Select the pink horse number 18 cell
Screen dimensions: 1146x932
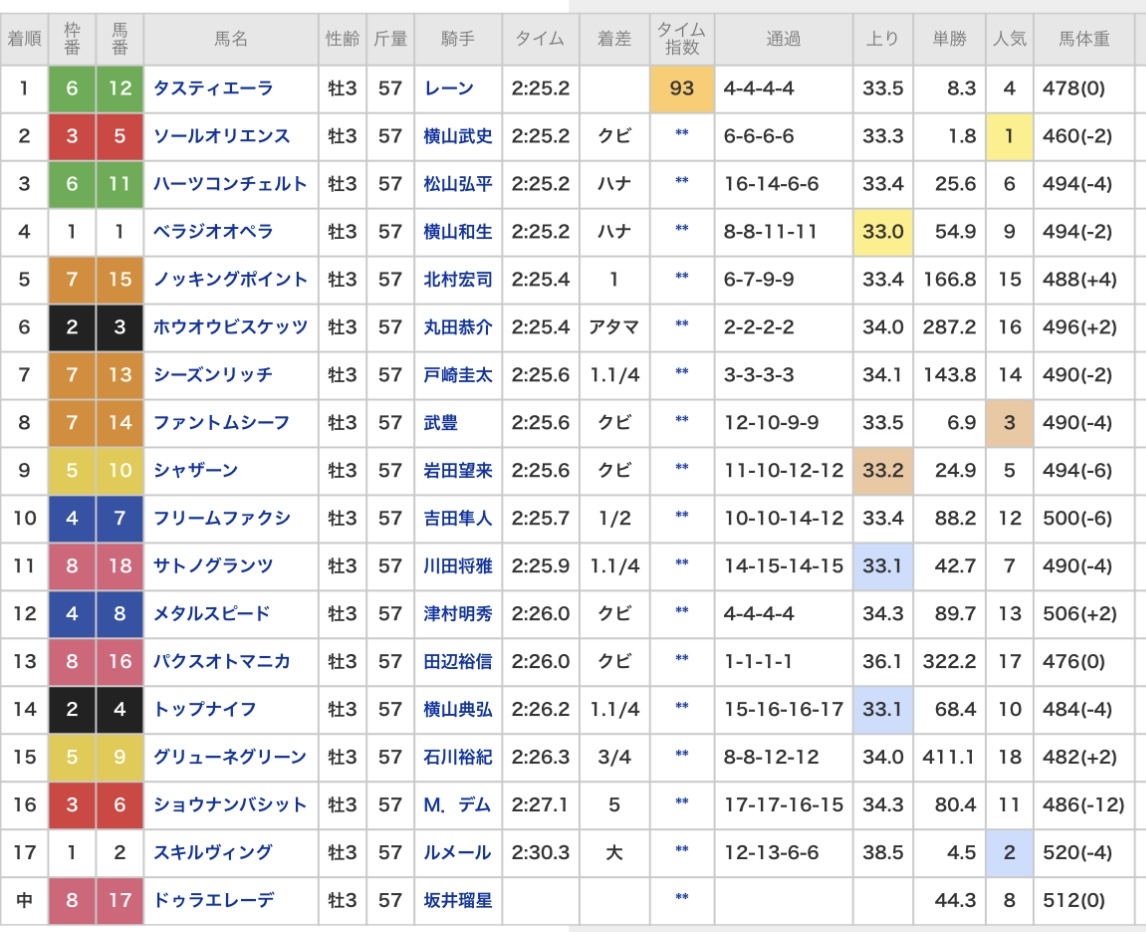[x=120, y=566]
